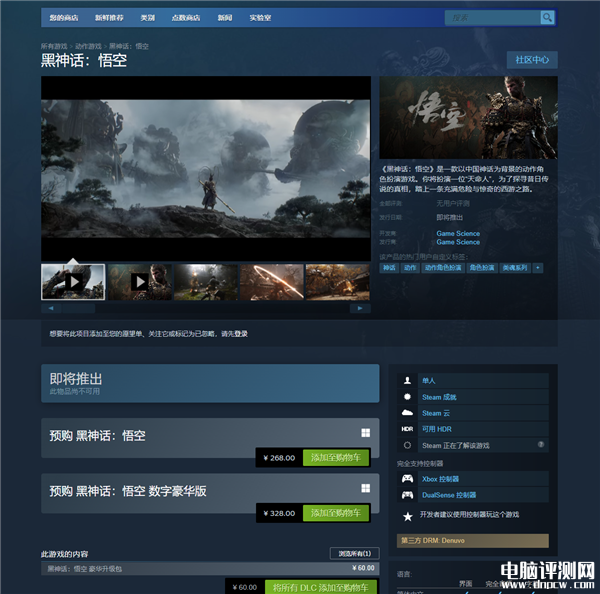Click the store search input field
This screenshot has height=594, width=600.
click(x=492, y=18)
